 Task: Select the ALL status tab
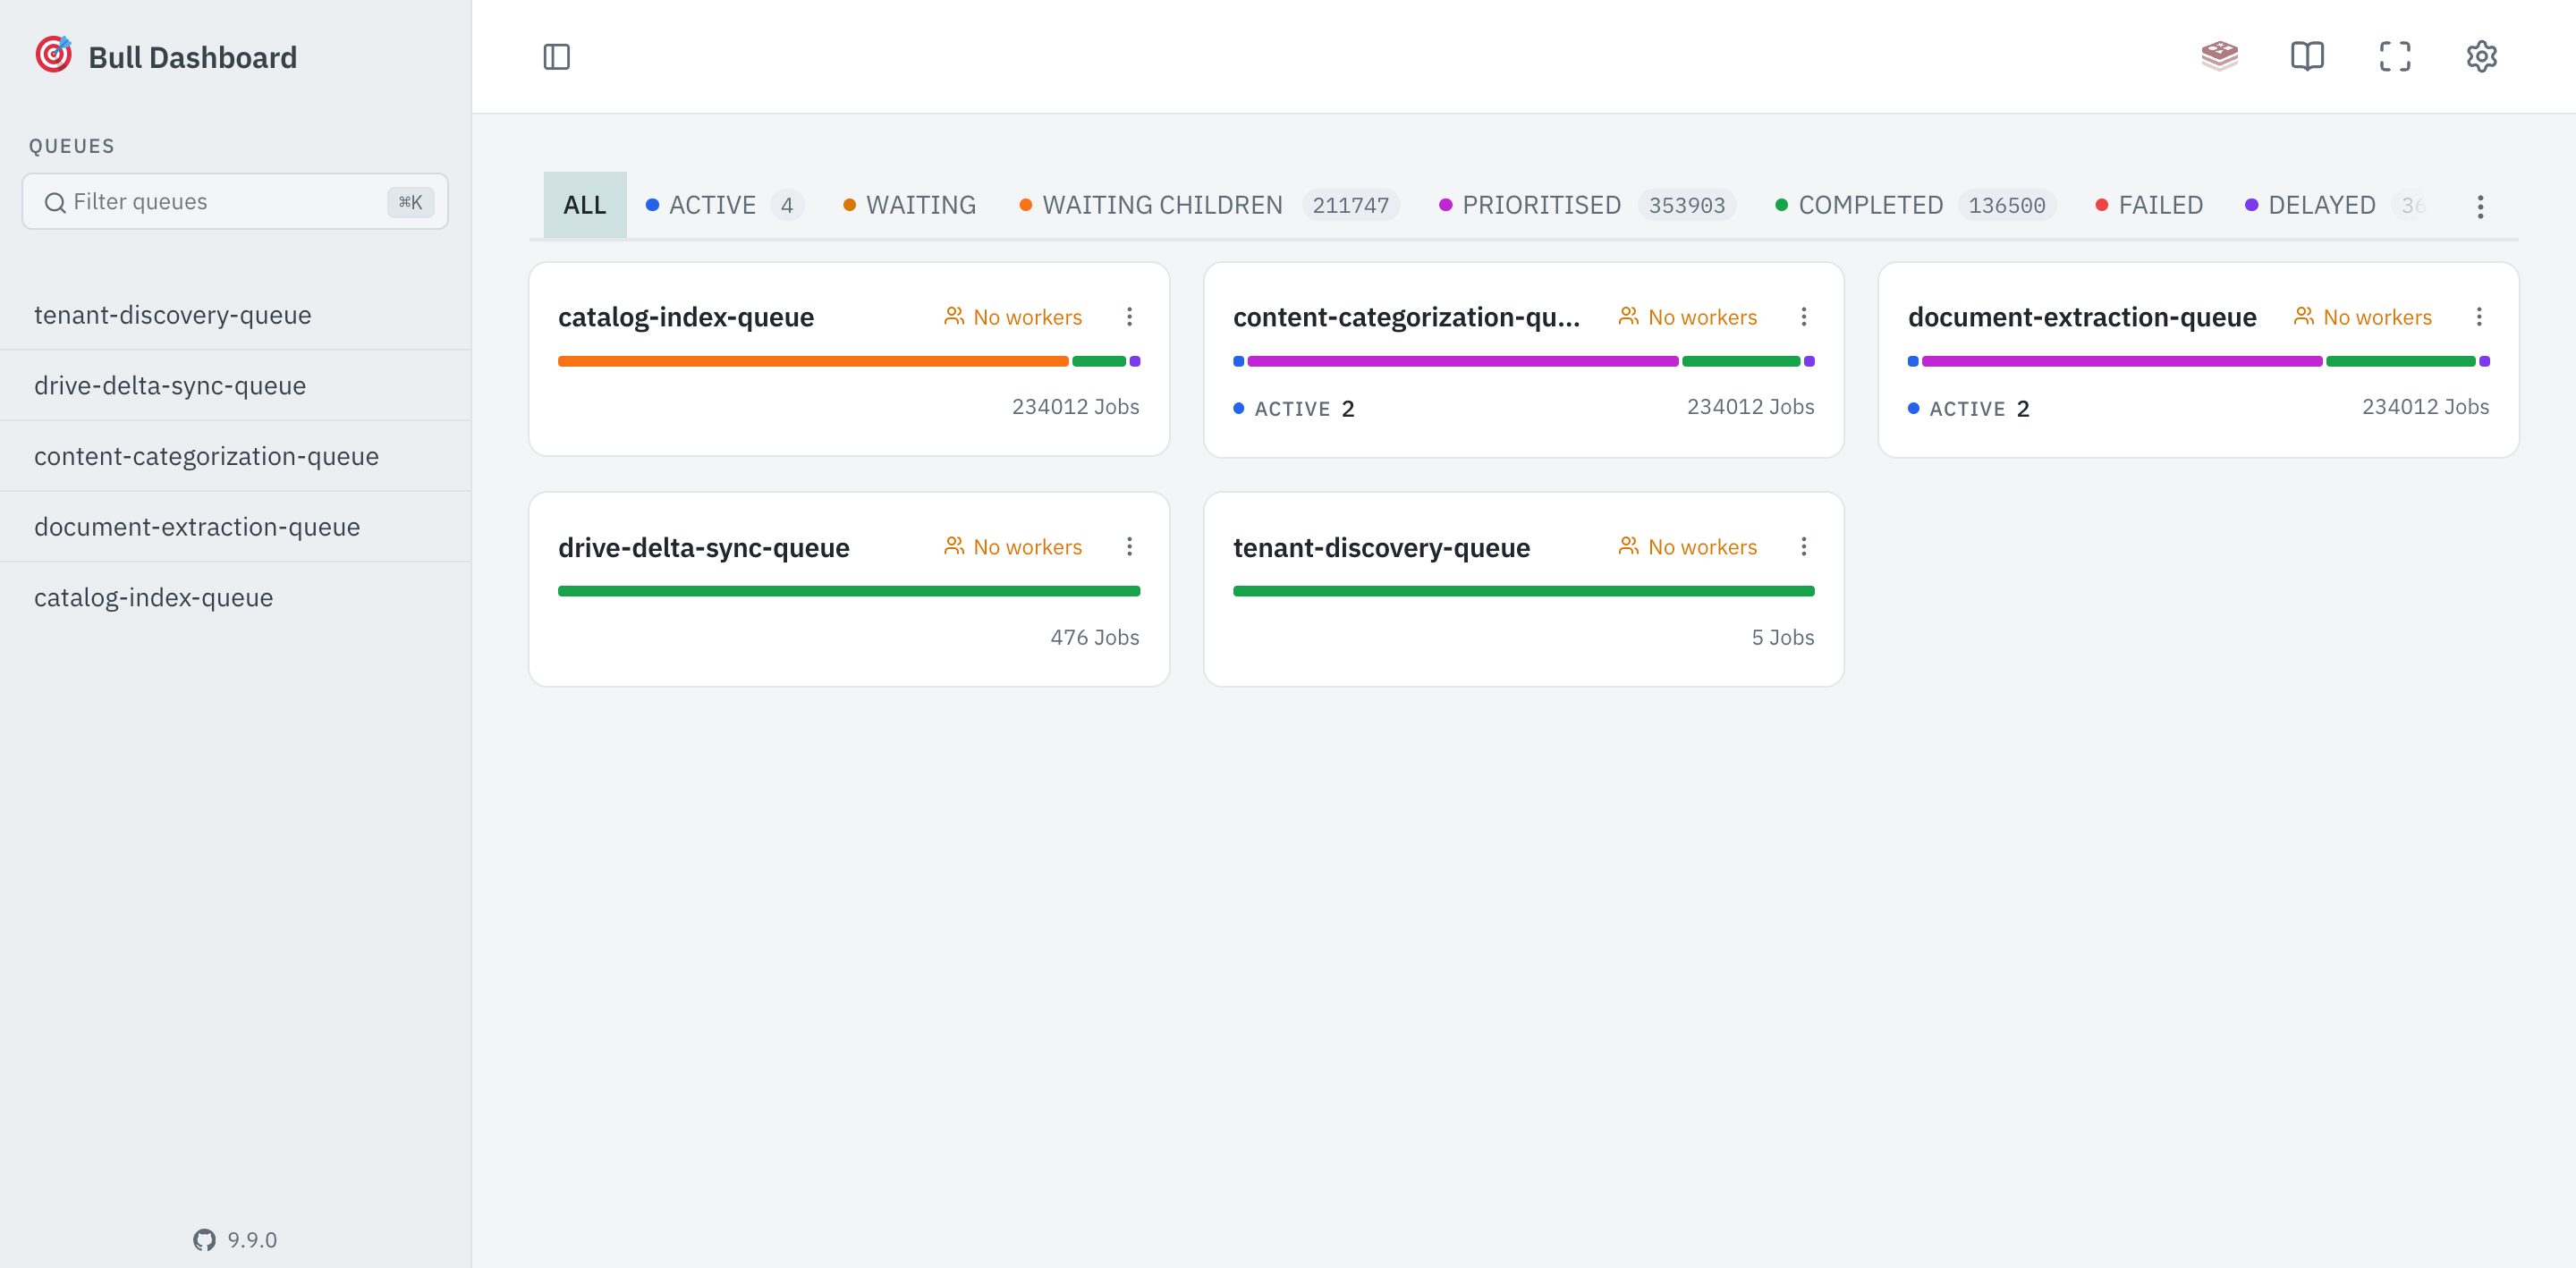click(x=585, y=205)
